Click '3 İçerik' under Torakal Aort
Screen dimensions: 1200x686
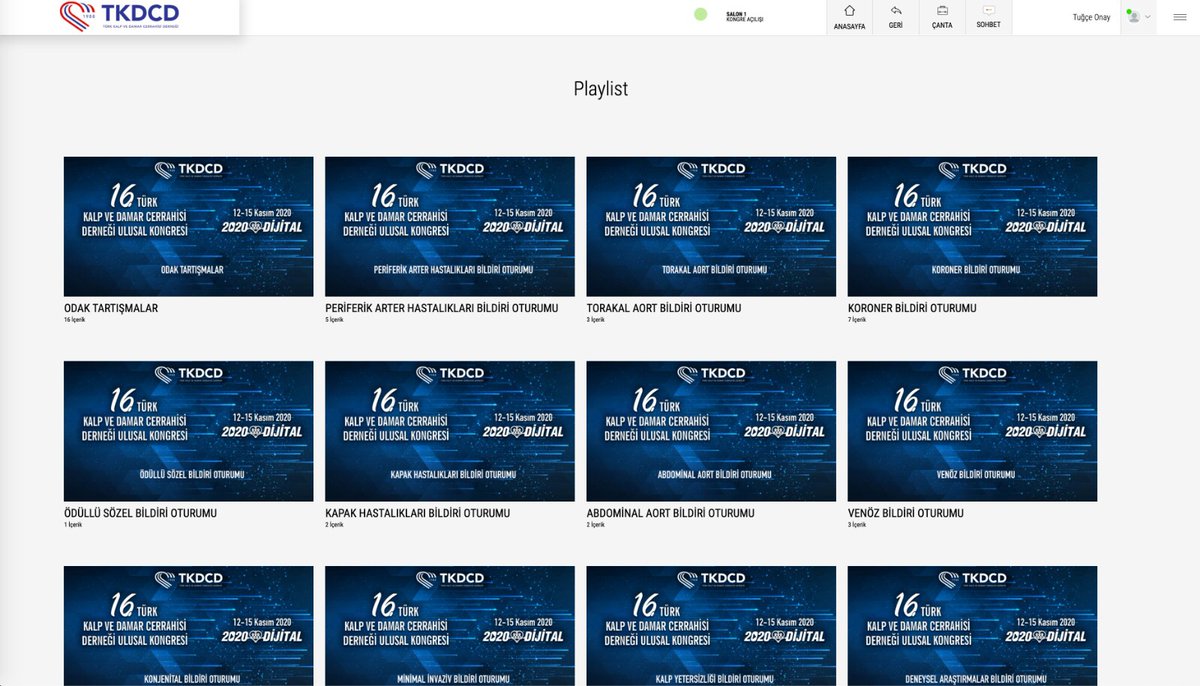[596, 320]
